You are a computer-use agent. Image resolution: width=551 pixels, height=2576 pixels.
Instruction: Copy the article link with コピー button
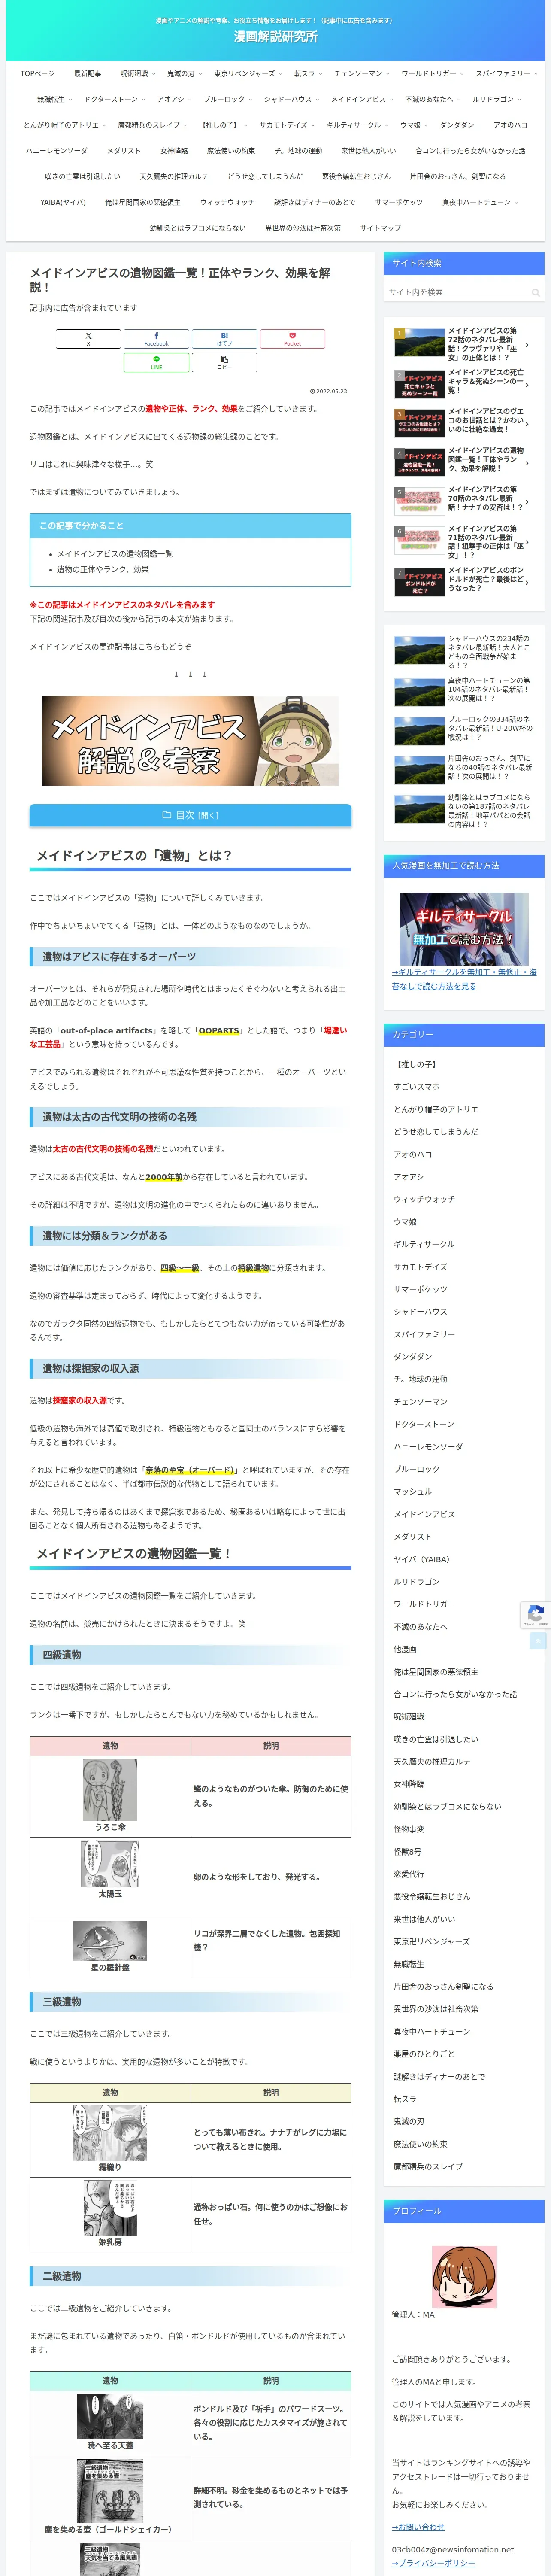pyautogui.click(x=224, y=363)
